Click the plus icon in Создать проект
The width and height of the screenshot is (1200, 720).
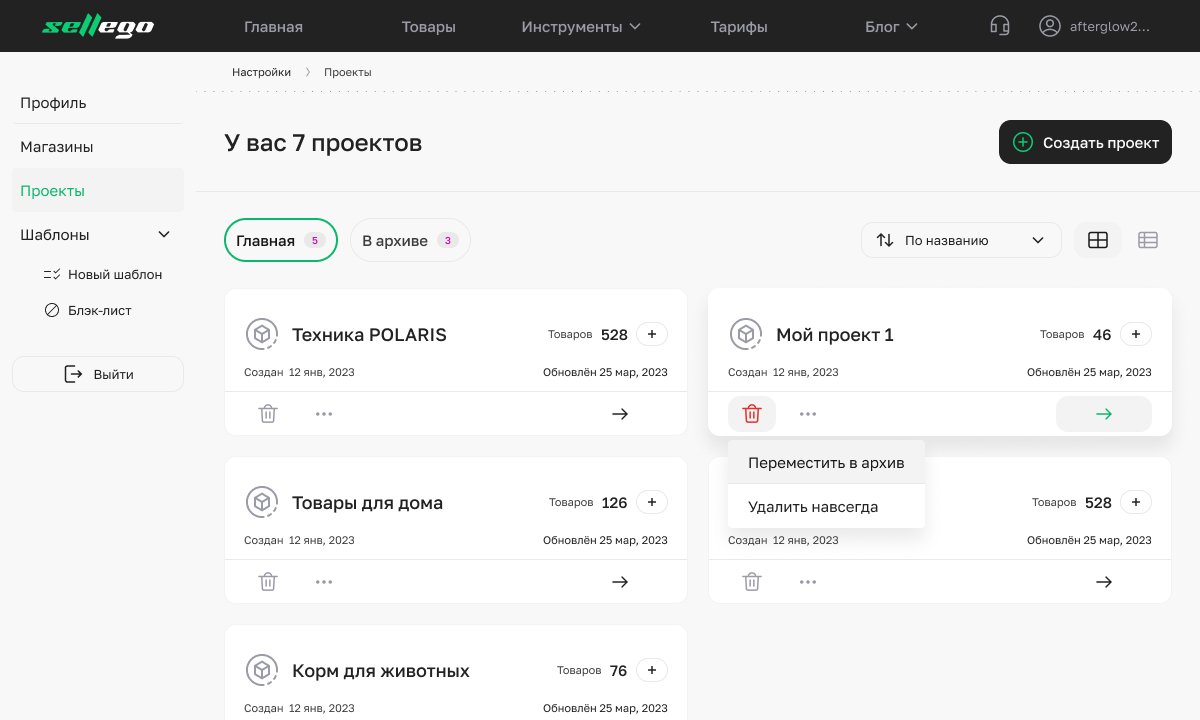pyautogui.click(x=1023, y=142)
